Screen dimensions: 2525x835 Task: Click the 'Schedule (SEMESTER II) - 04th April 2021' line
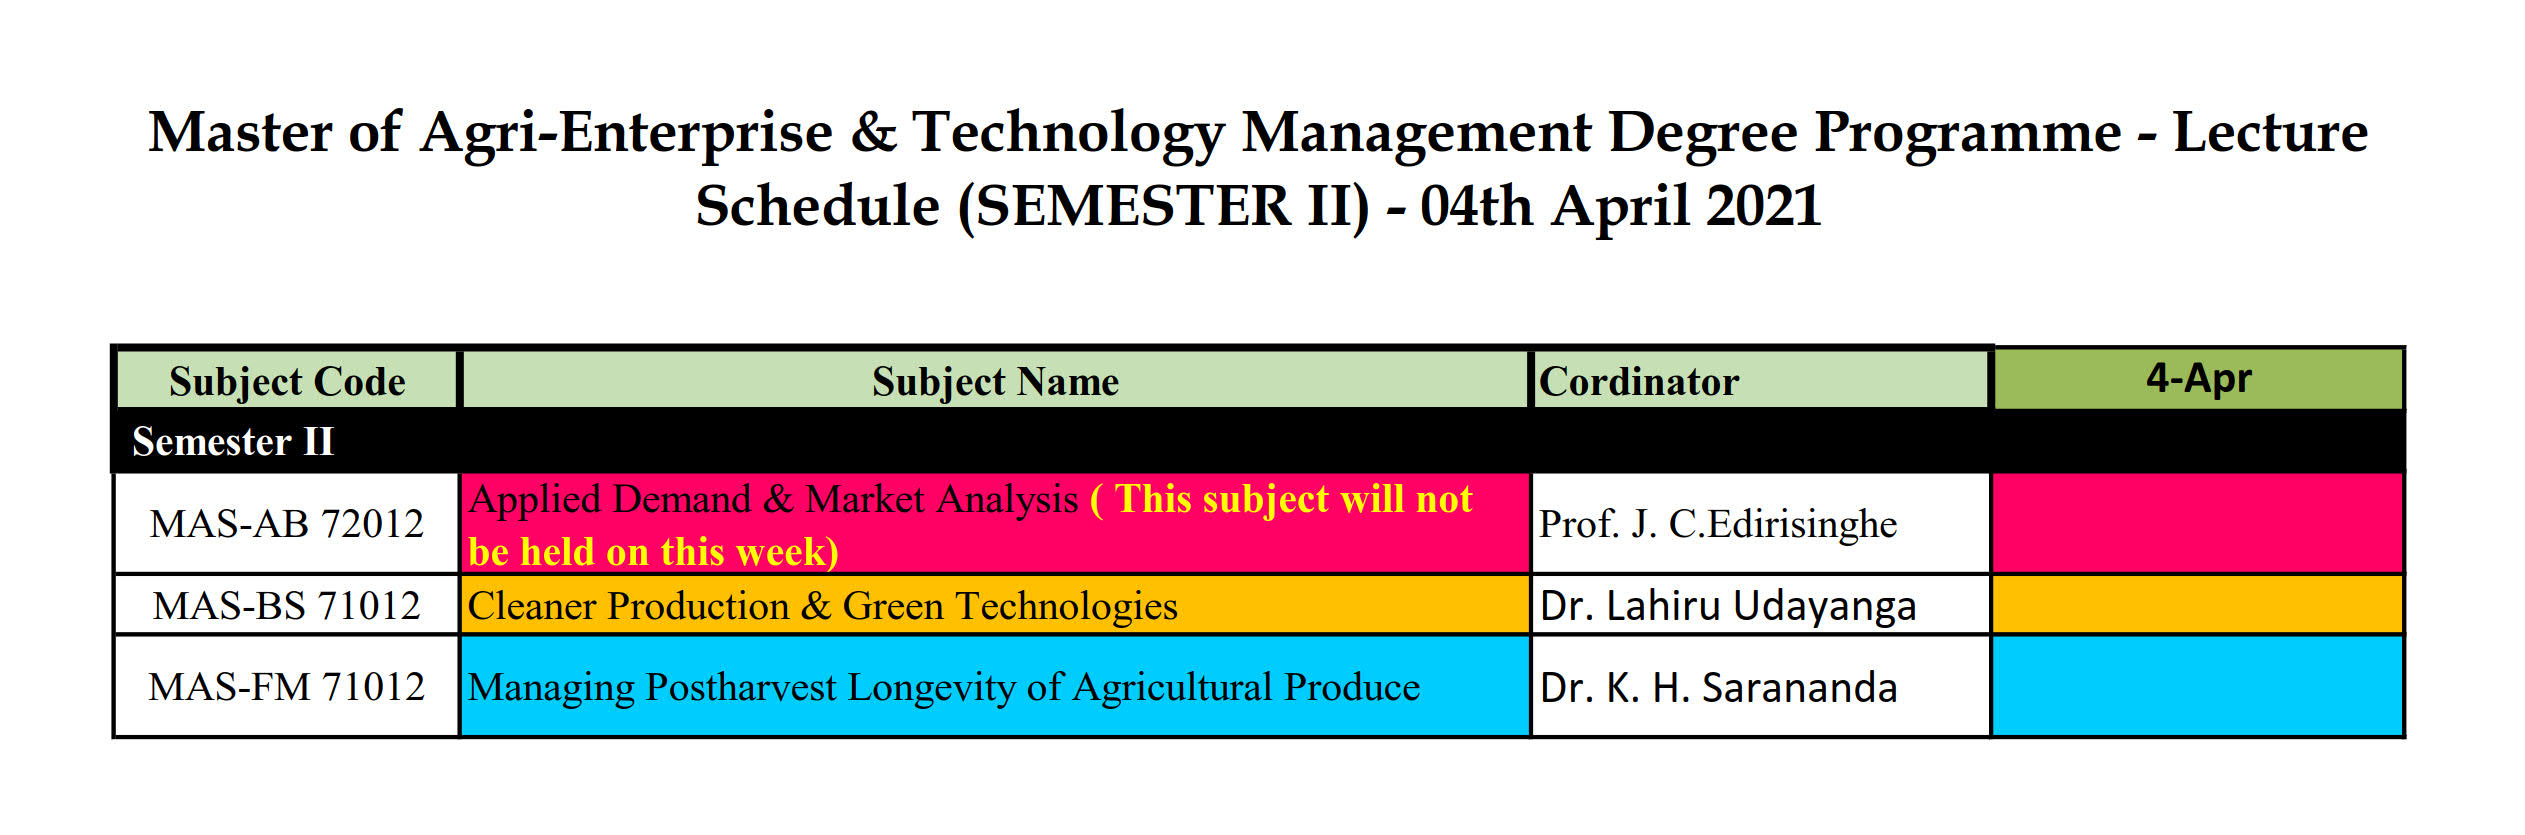(1258, 206)
